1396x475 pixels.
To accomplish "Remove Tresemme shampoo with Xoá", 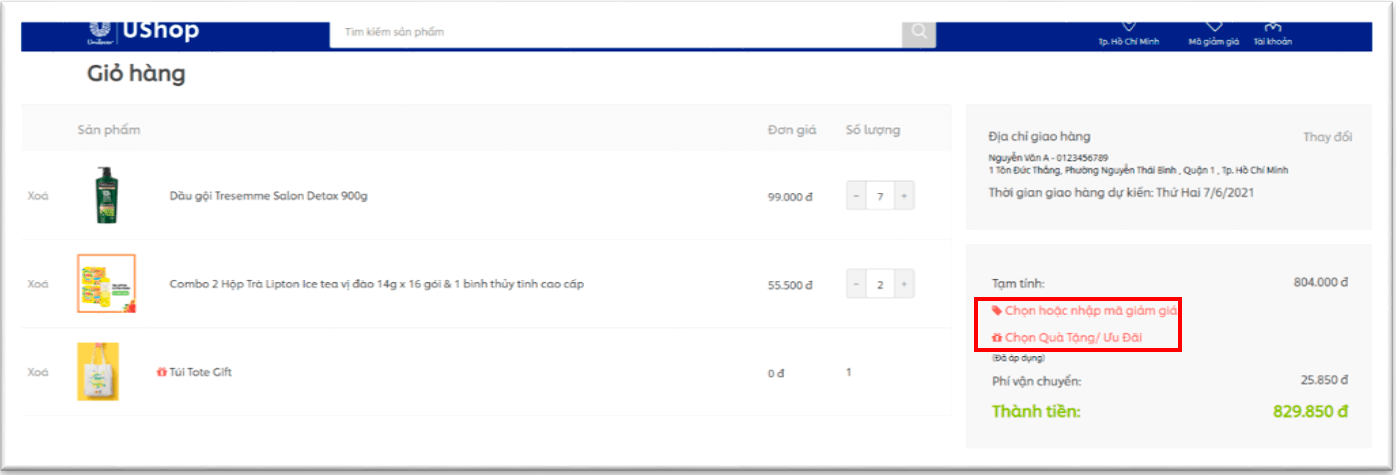I will click(38, 196).
